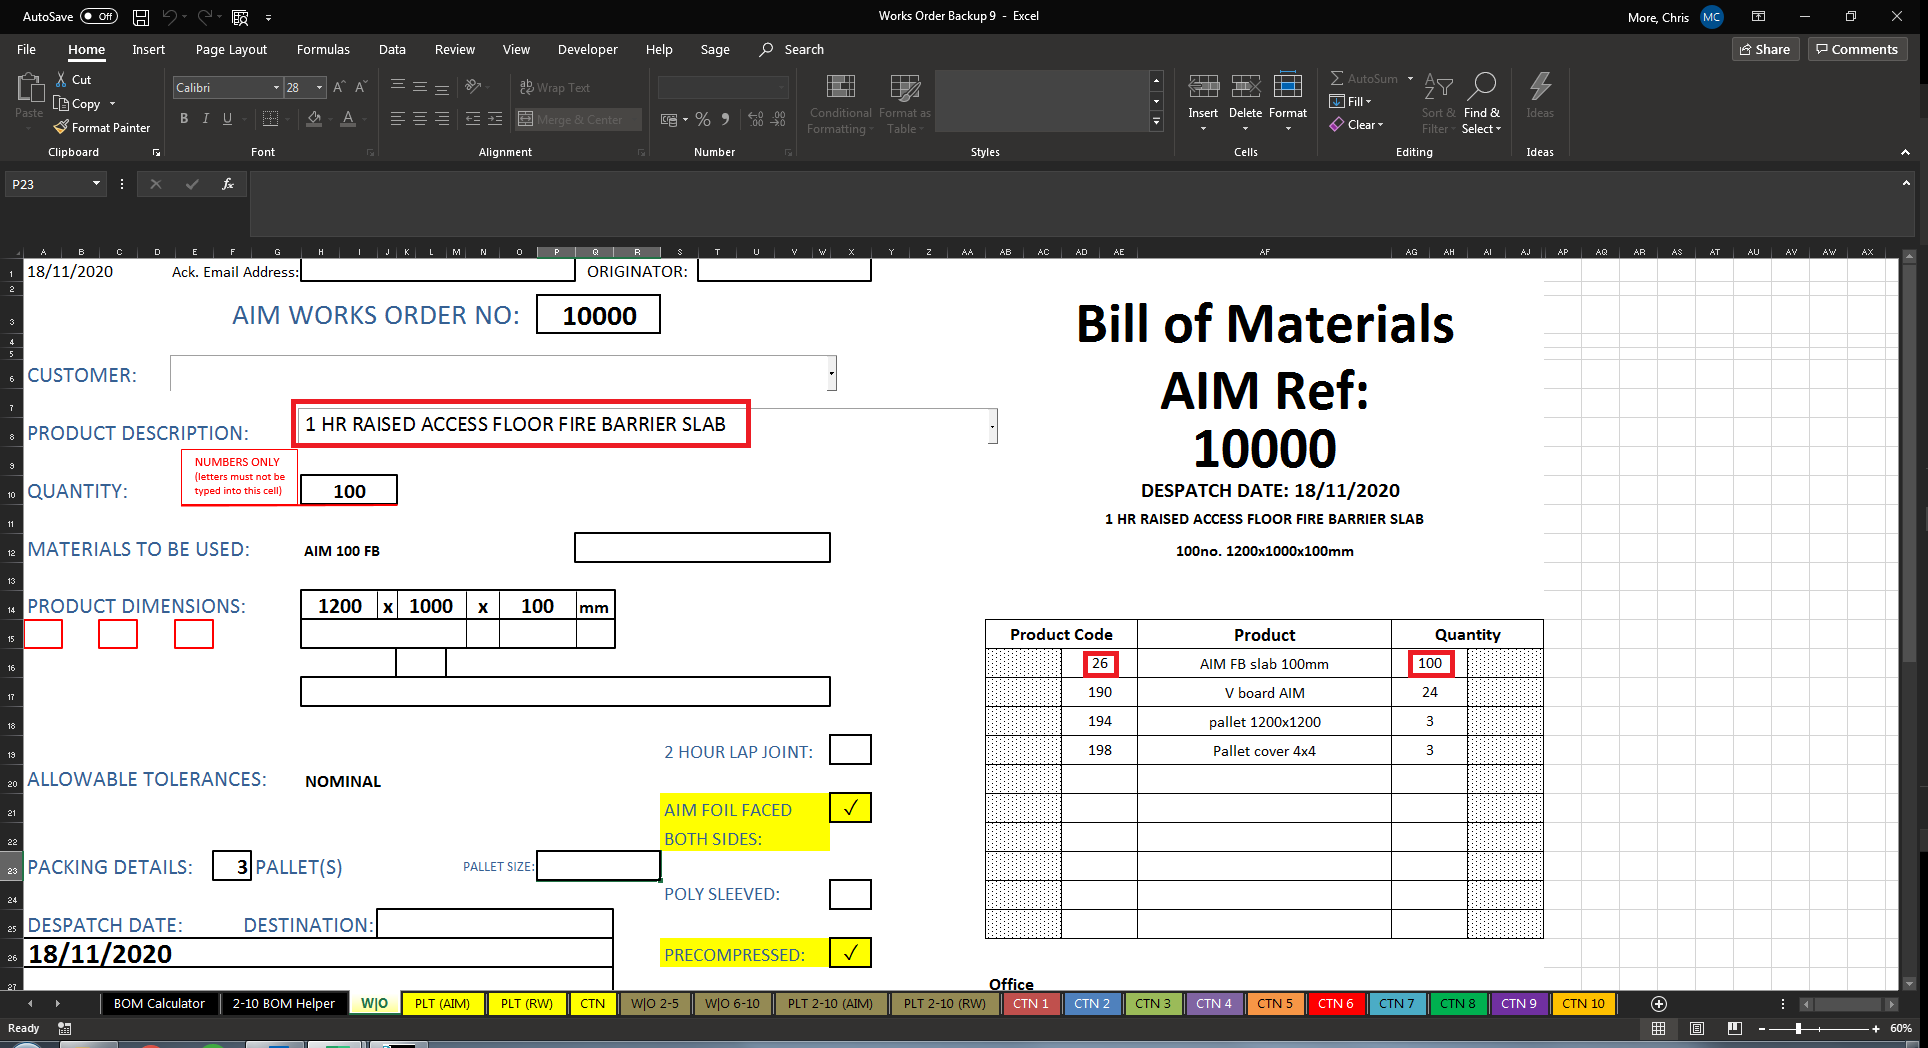The height and width of the screenshot is (1048, 1928).
Task: Collapse the ribbon with chevron
Action: 1905,152
